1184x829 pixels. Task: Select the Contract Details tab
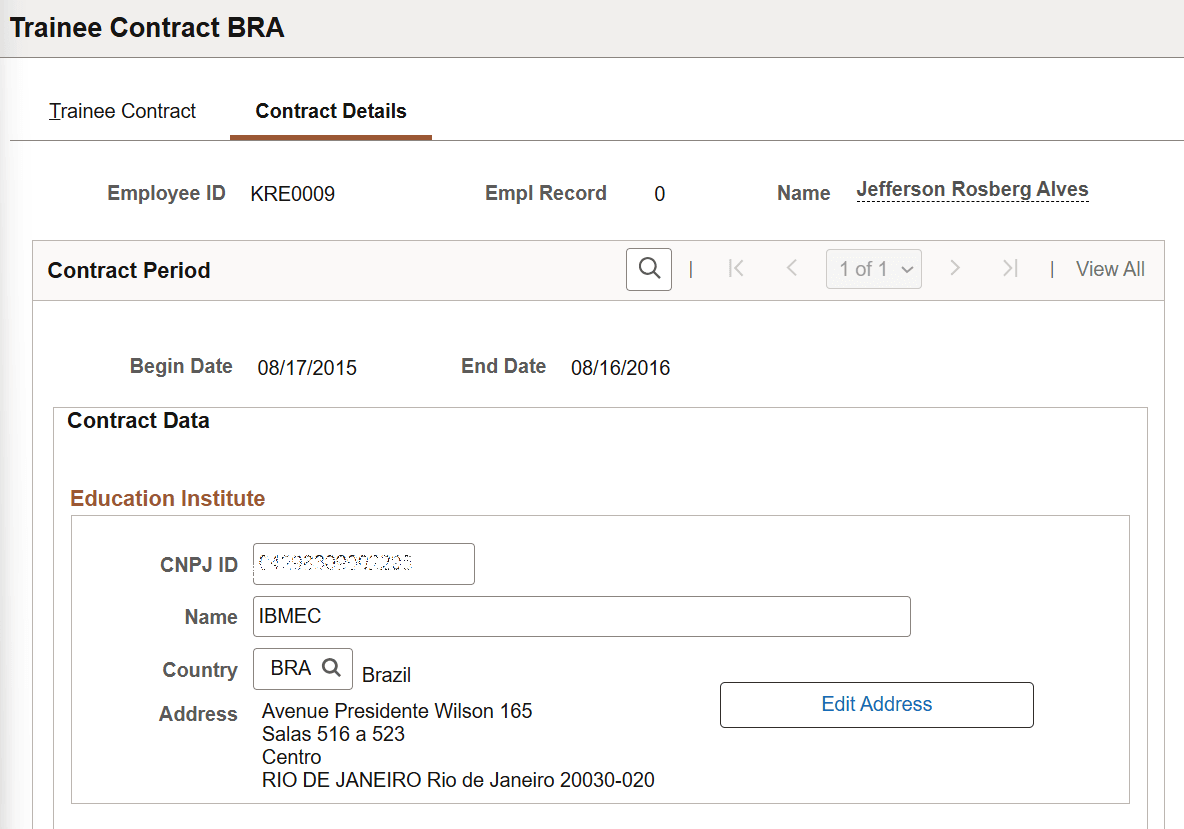point(330,111)
